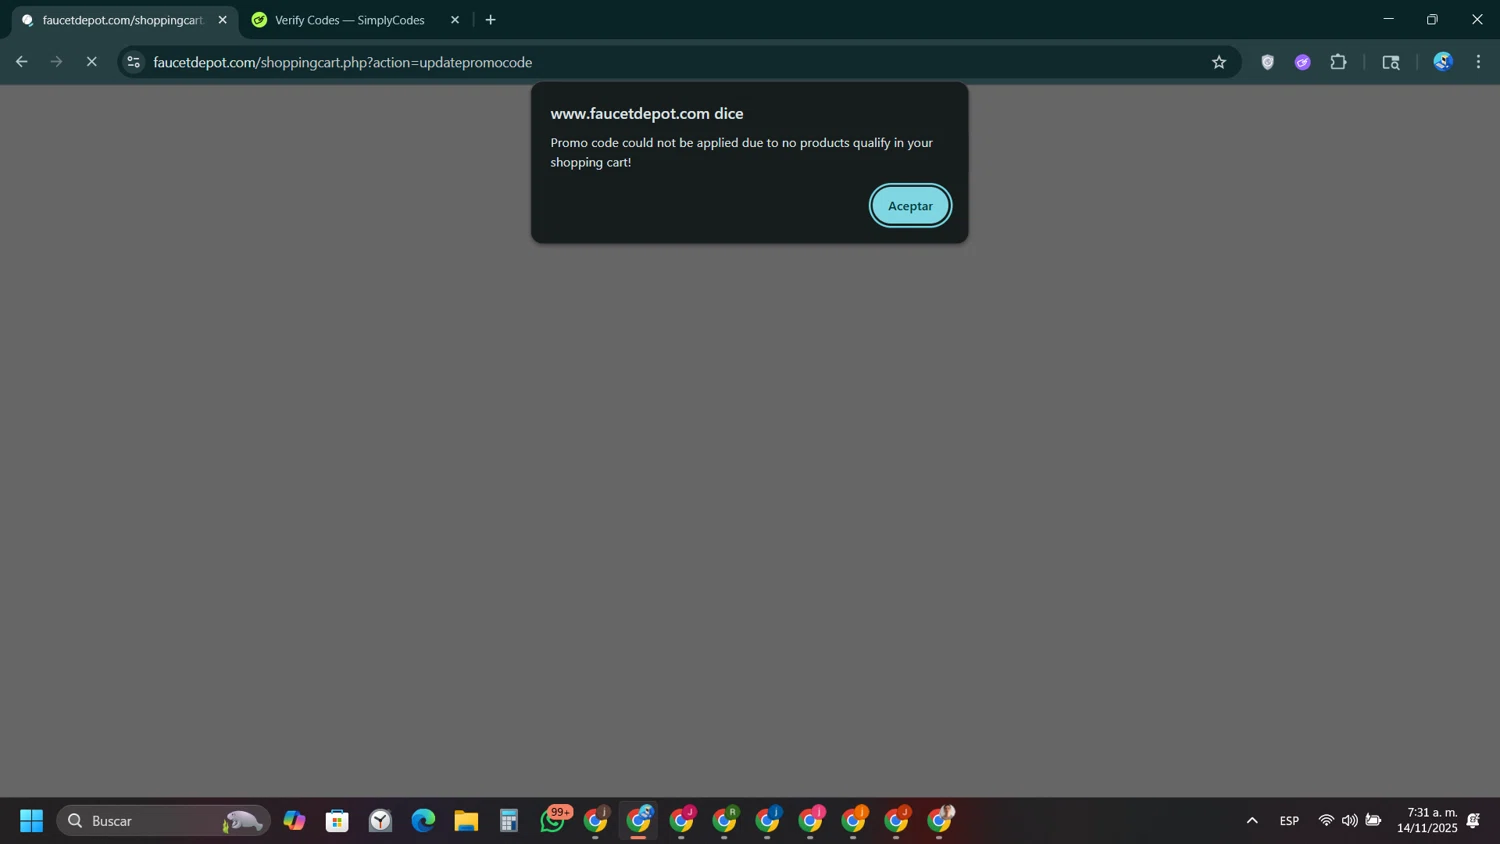Open File Explorer from taskbar
1500x844 pixels.
(x=466, y=821)
